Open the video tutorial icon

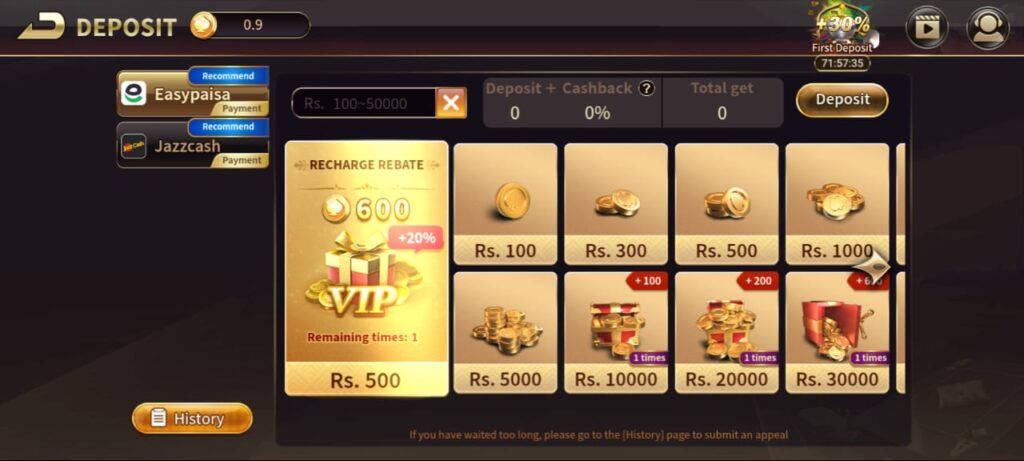coord(926,27)
